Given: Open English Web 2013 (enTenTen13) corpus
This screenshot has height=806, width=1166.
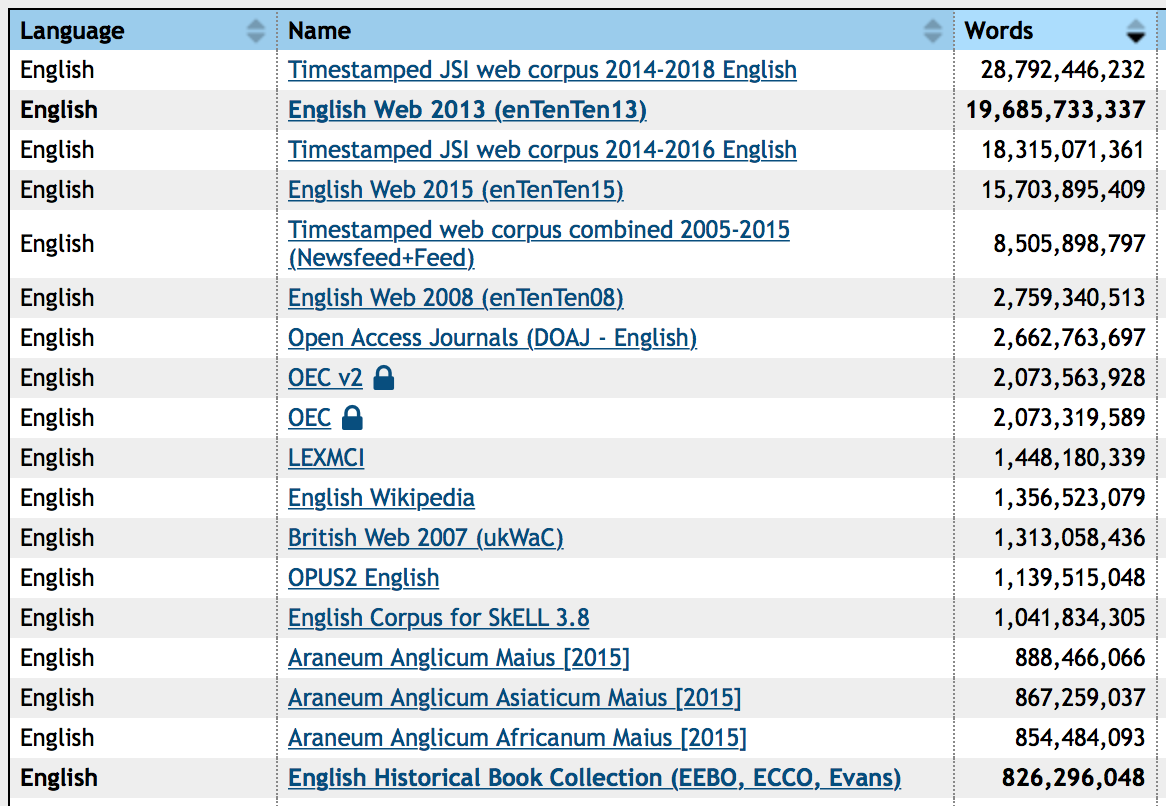Looking at the screenshot, I should coord(467,110).
